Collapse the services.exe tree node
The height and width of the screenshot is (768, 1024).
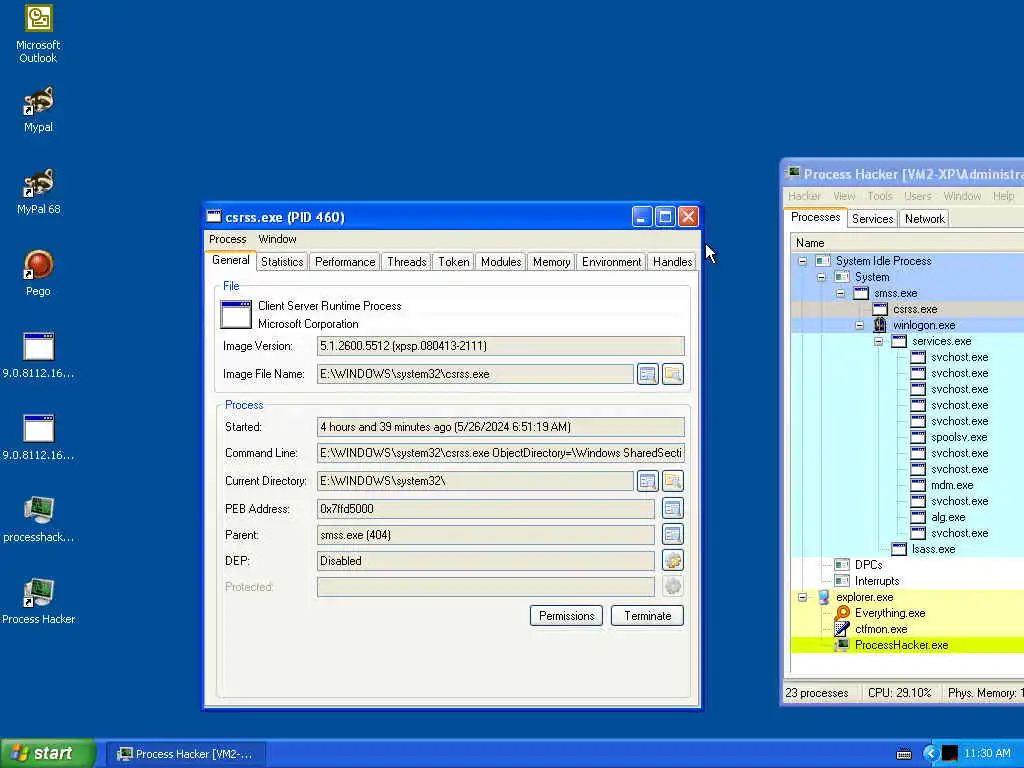(878, 341)
